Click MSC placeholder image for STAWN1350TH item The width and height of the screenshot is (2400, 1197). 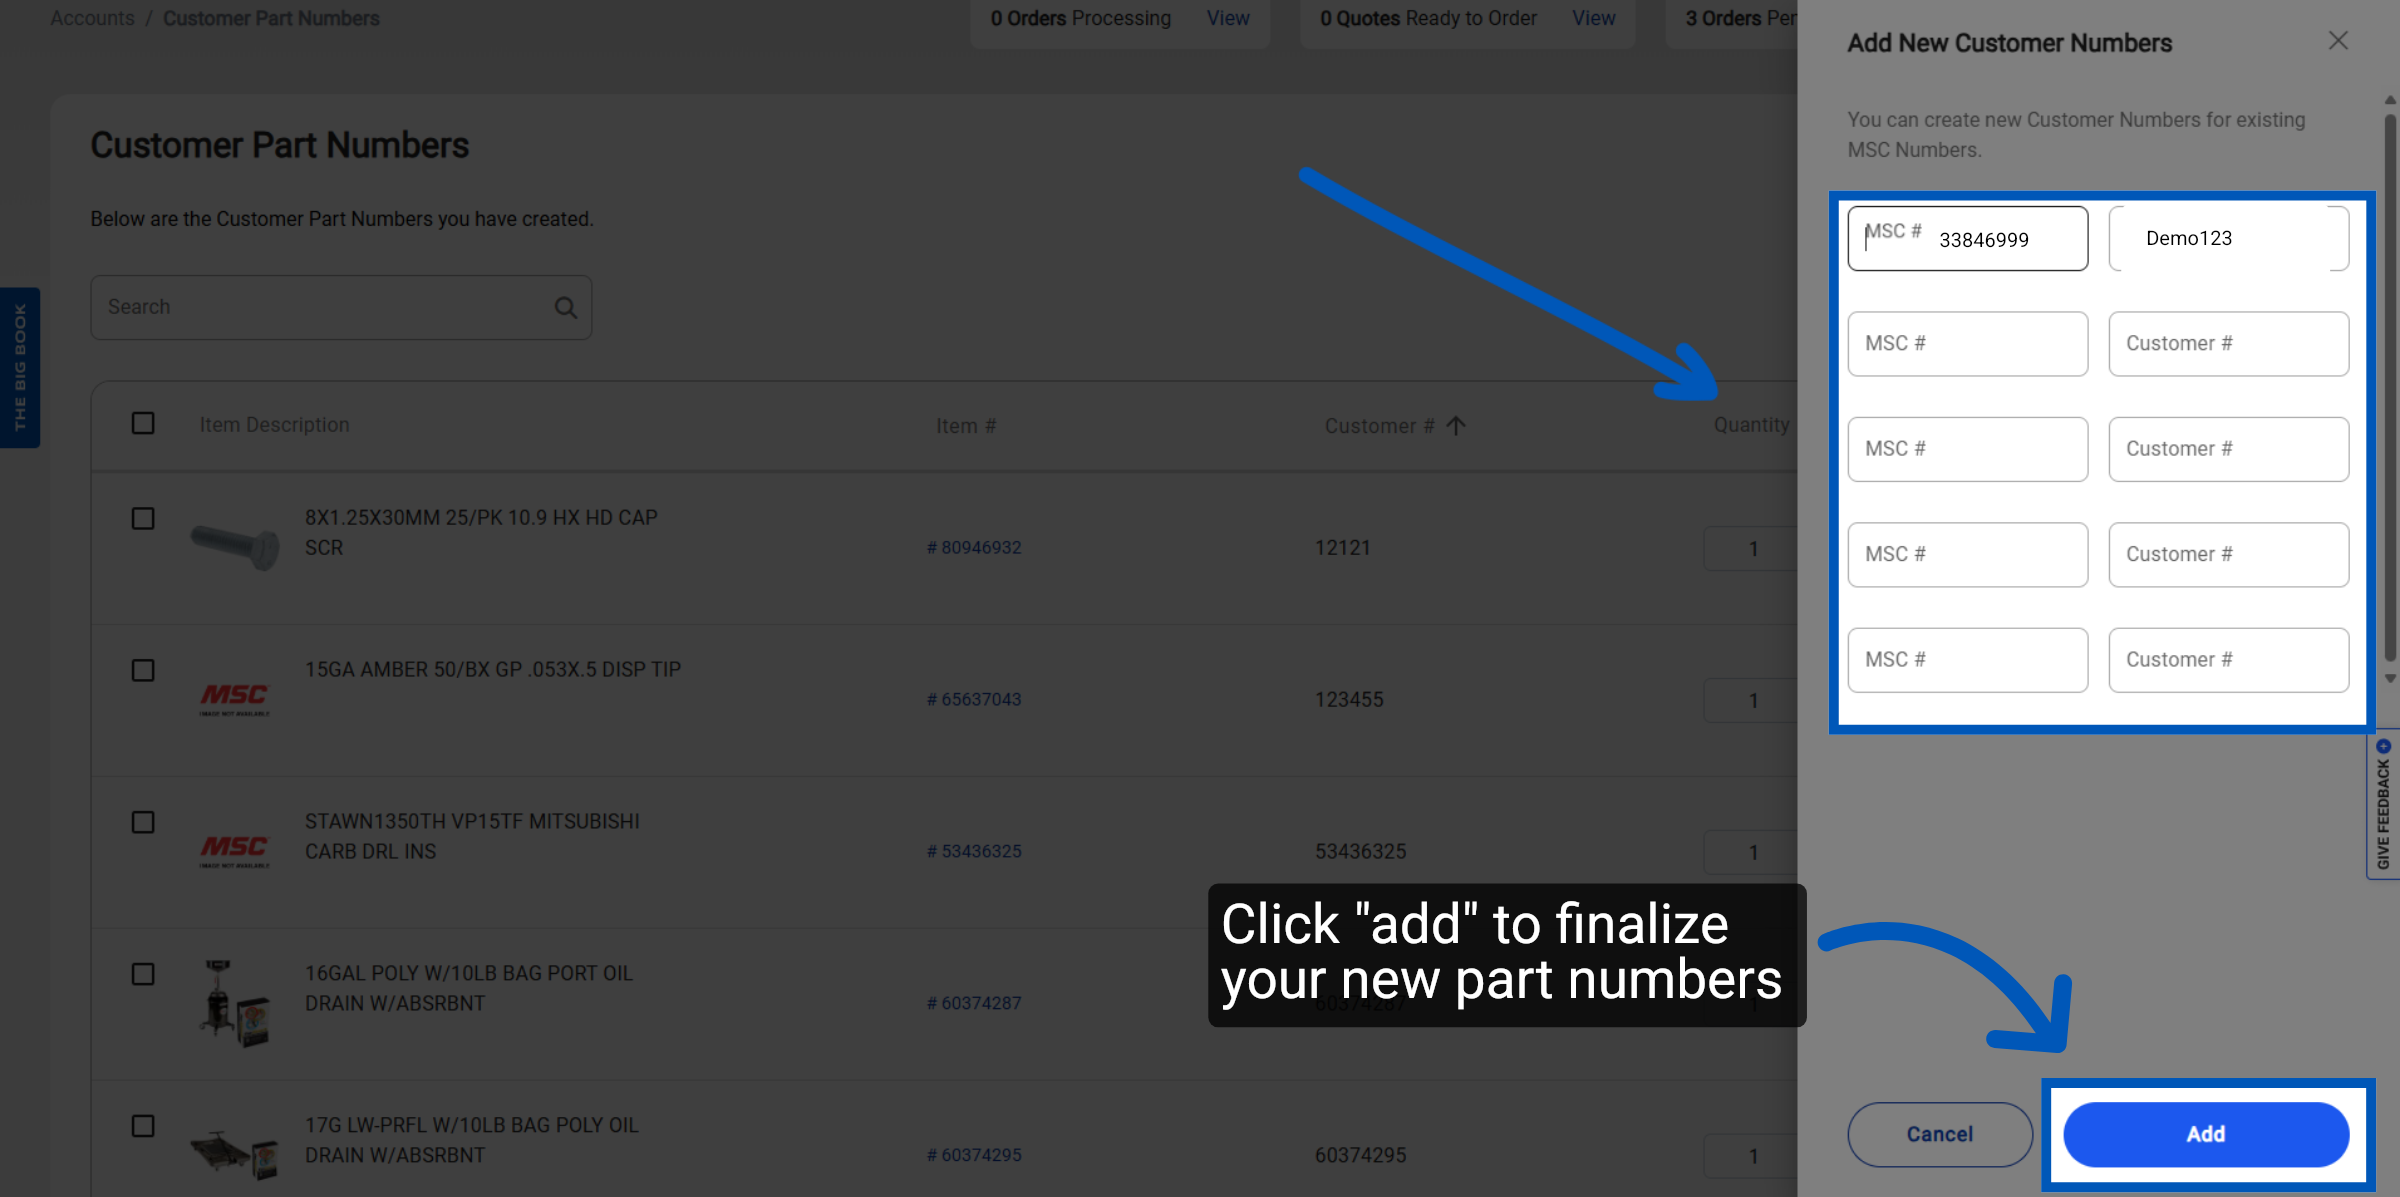235,851
